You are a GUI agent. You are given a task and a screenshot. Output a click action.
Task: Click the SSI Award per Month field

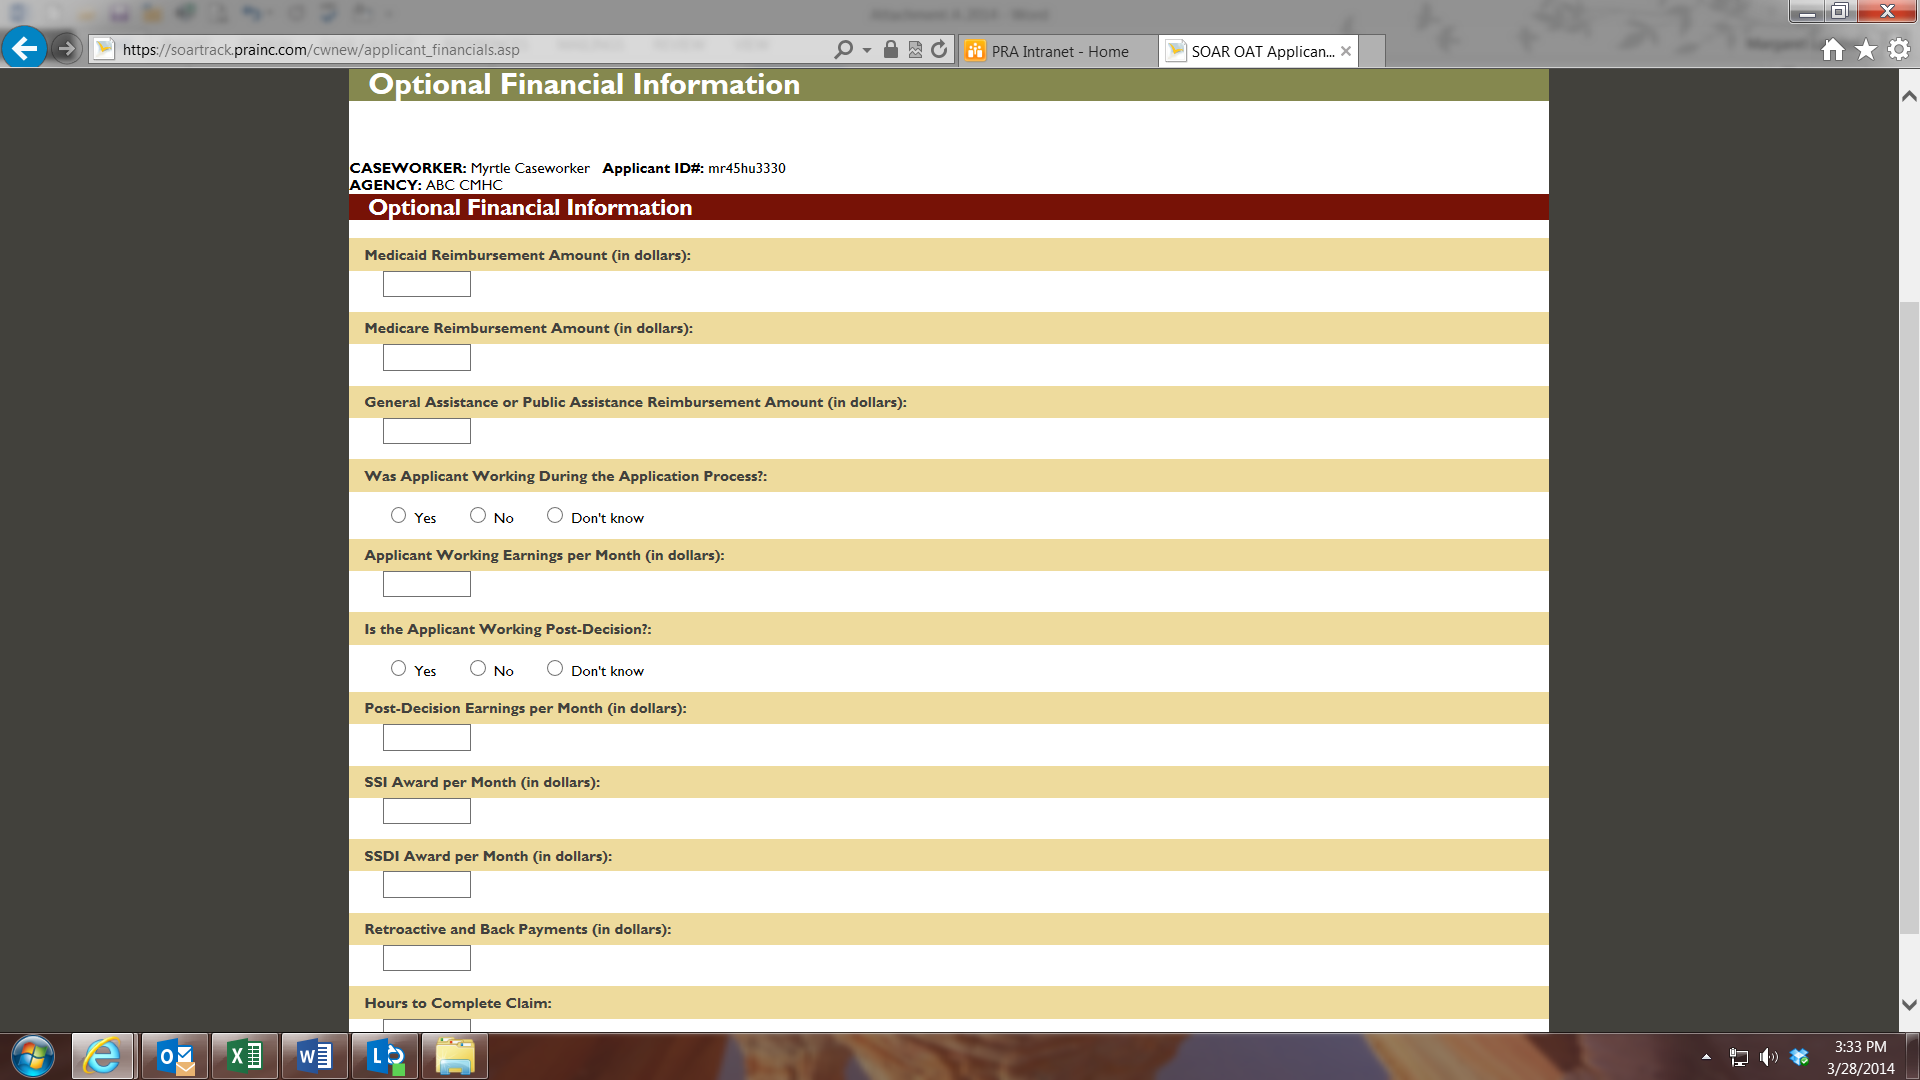tap(426, 811)
